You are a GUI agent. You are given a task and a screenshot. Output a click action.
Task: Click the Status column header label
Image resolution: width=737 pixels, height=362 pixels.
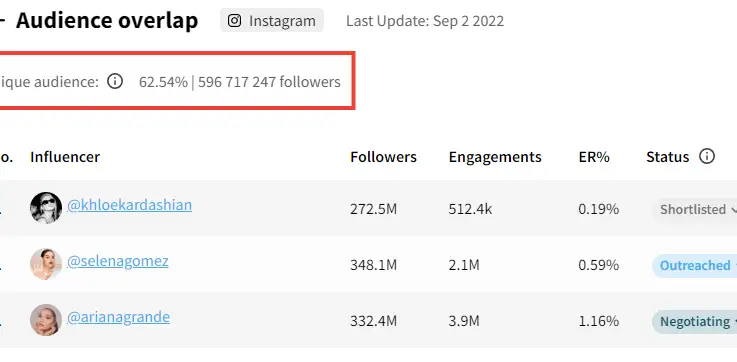tap(667, 157)
